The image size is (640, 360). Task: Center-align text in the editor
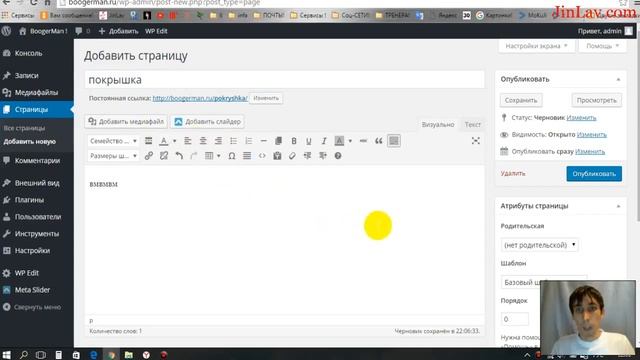click(x=203, y=141)
